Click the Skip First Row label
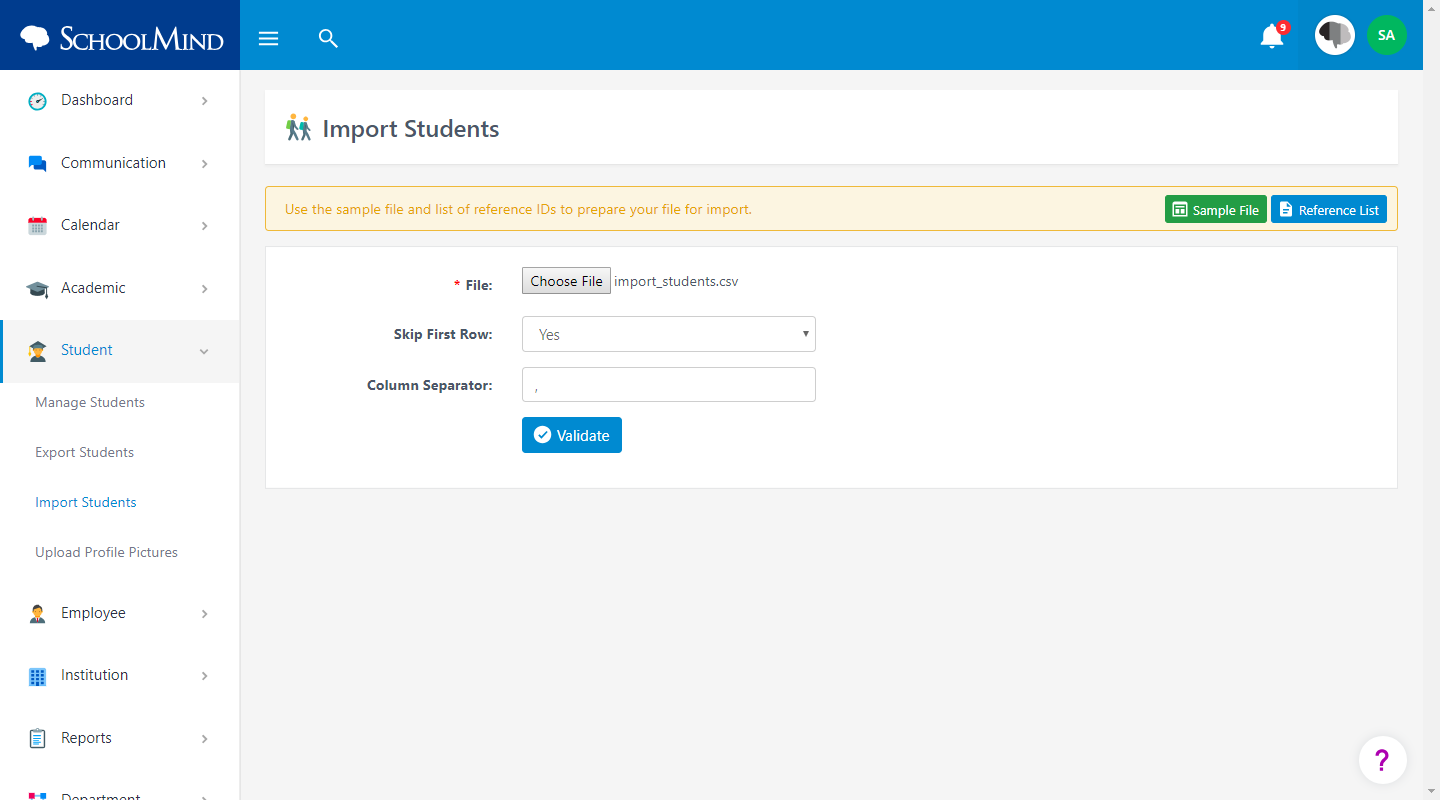 click(443, 334)
